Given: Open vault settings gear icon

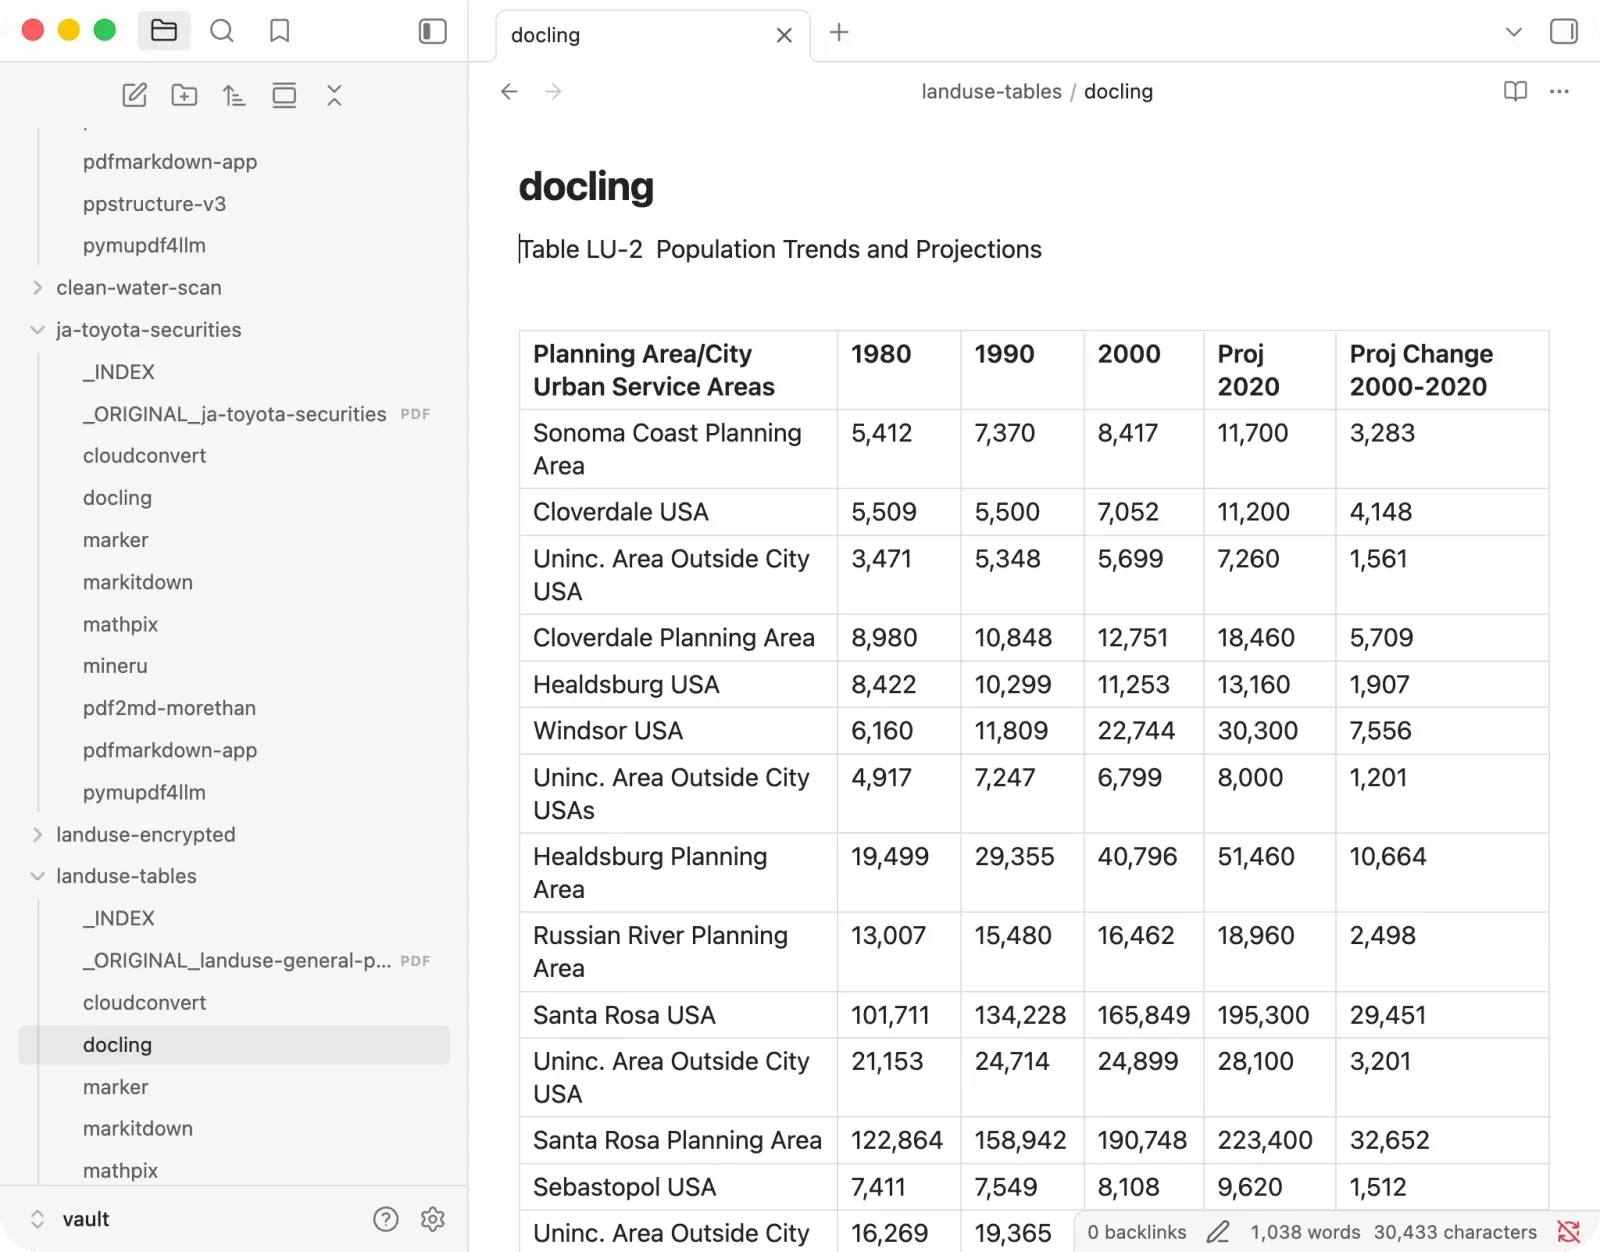Looking at the screenshot, I should [x=433, y=1219].
